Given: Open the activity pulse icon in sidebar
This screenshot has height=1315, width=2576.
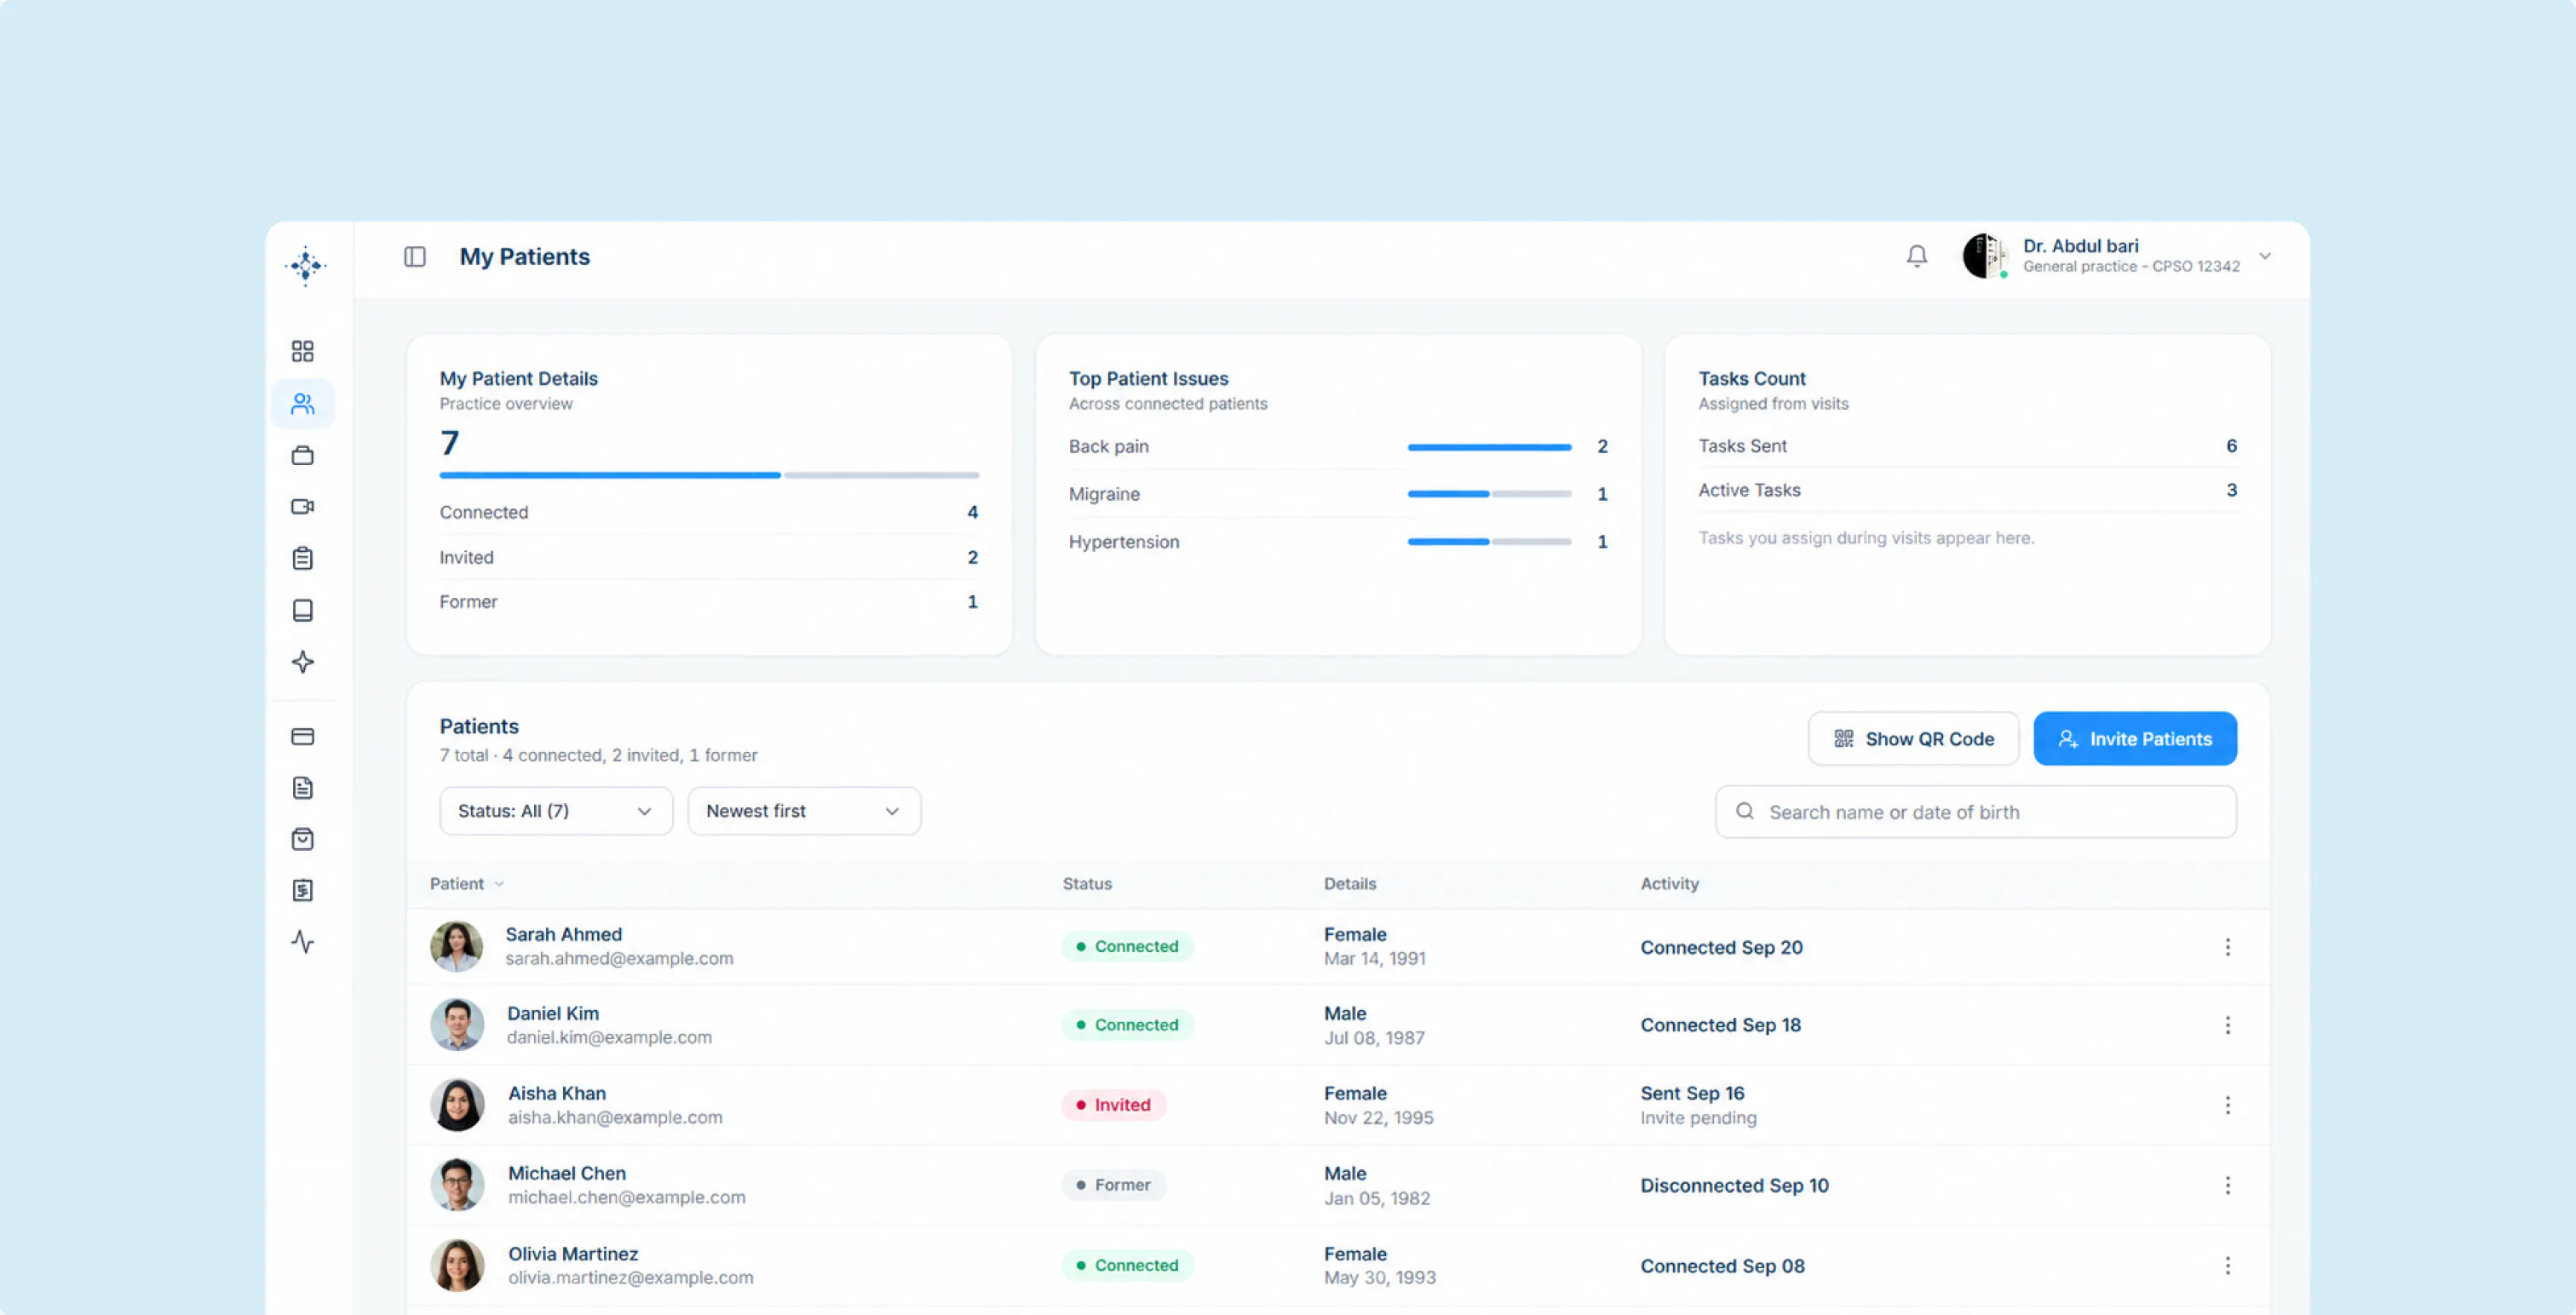Looking at the screenshot, I should pos(302,942).
